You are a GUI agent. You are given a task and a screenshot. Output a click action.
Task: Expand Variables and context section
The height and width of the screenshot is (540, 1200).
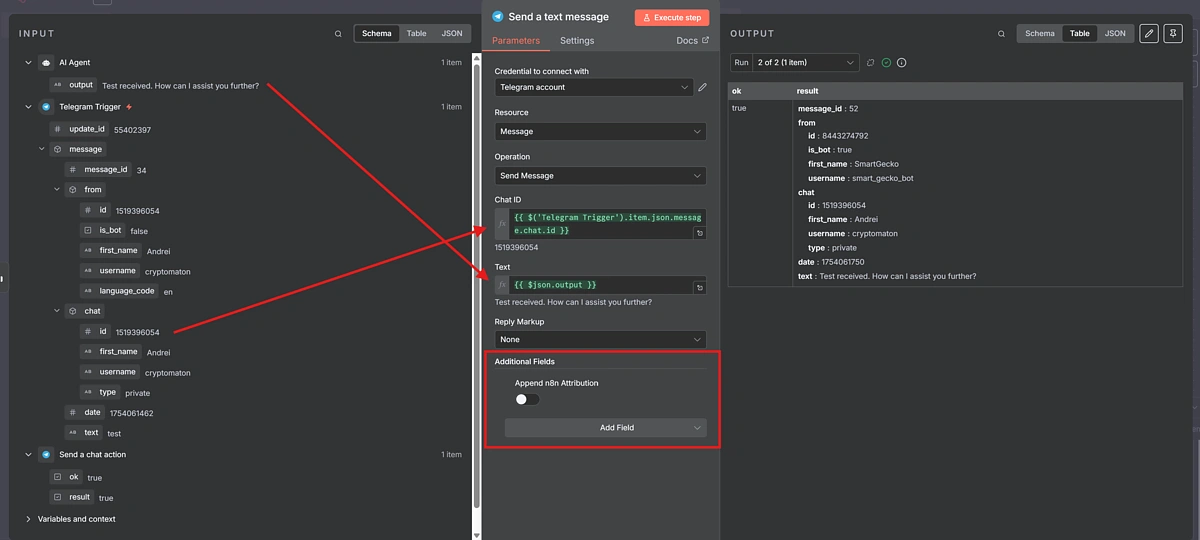pyautogui.click(x=28, y=519)
